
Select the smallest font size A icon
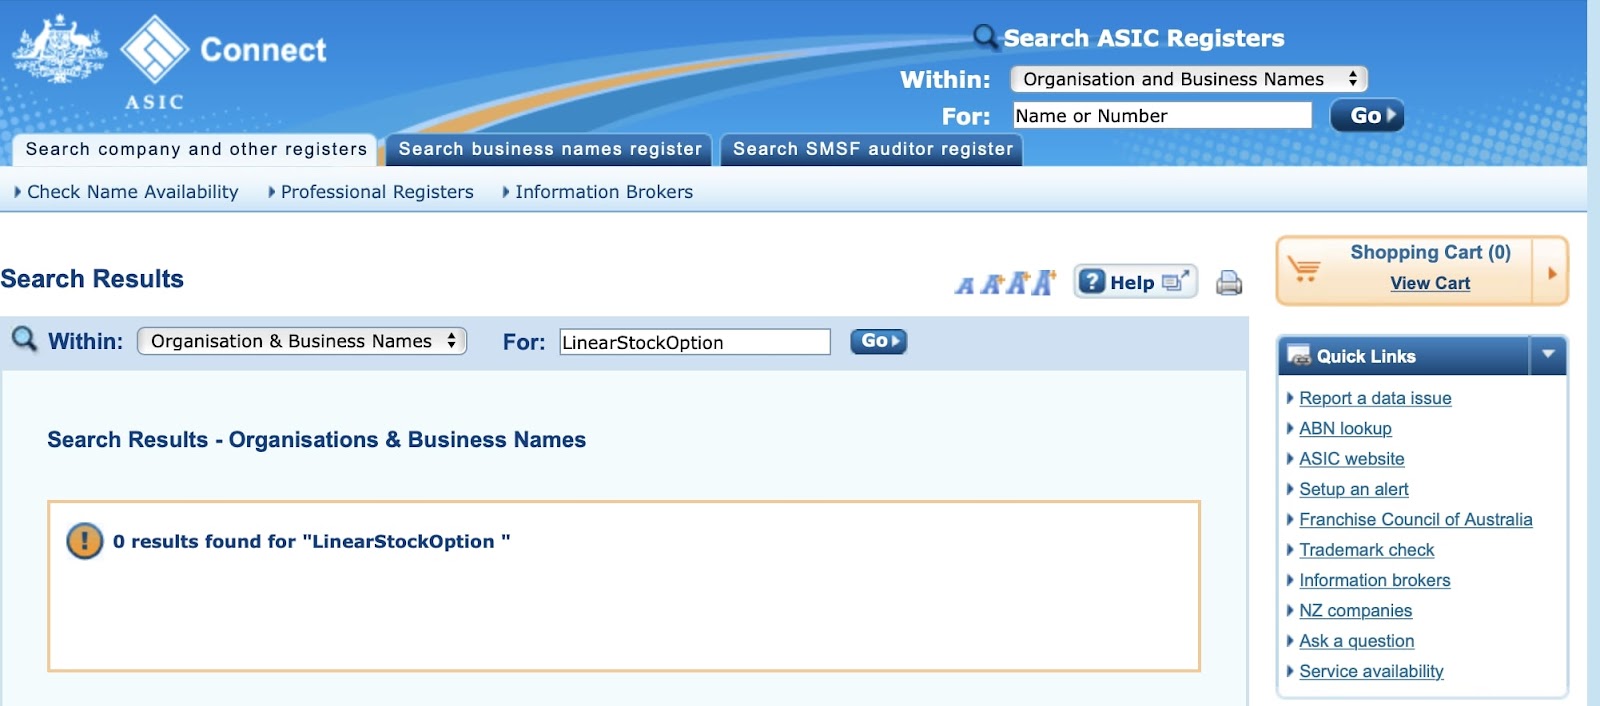[964, 286]
